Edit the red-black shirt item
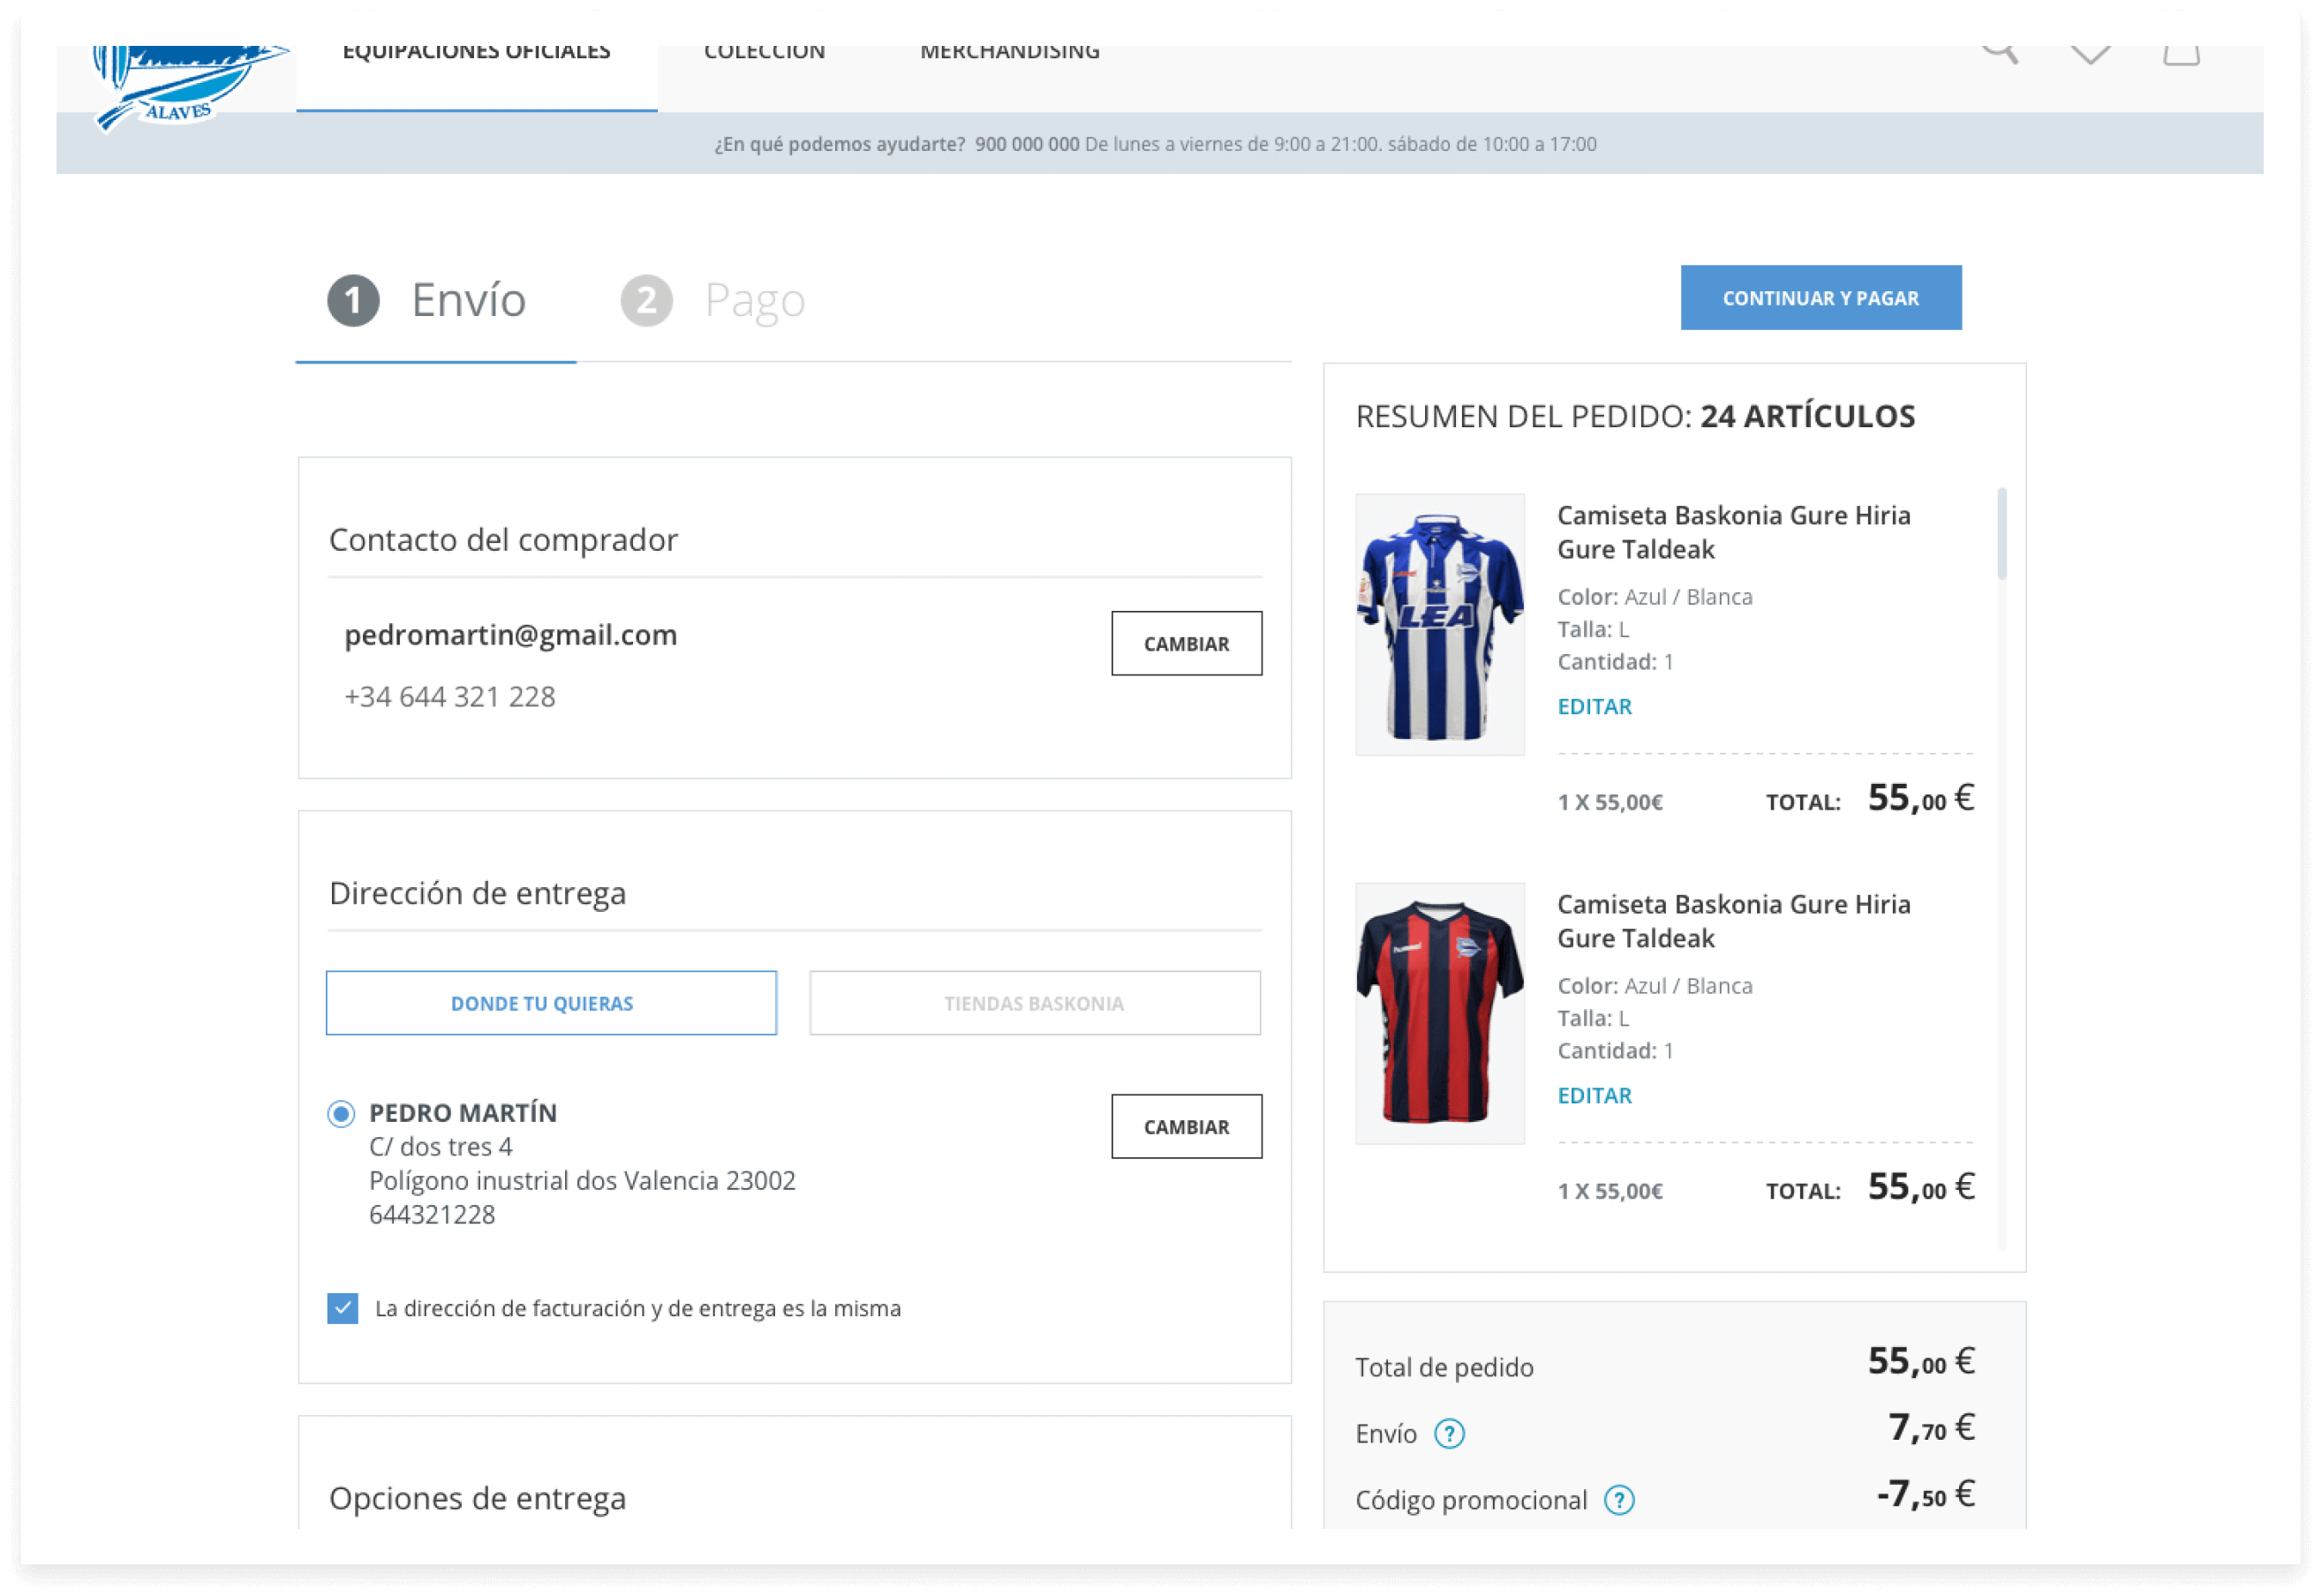The height and width of the screenshot is (1596, 2322). pos(1594,1095)
